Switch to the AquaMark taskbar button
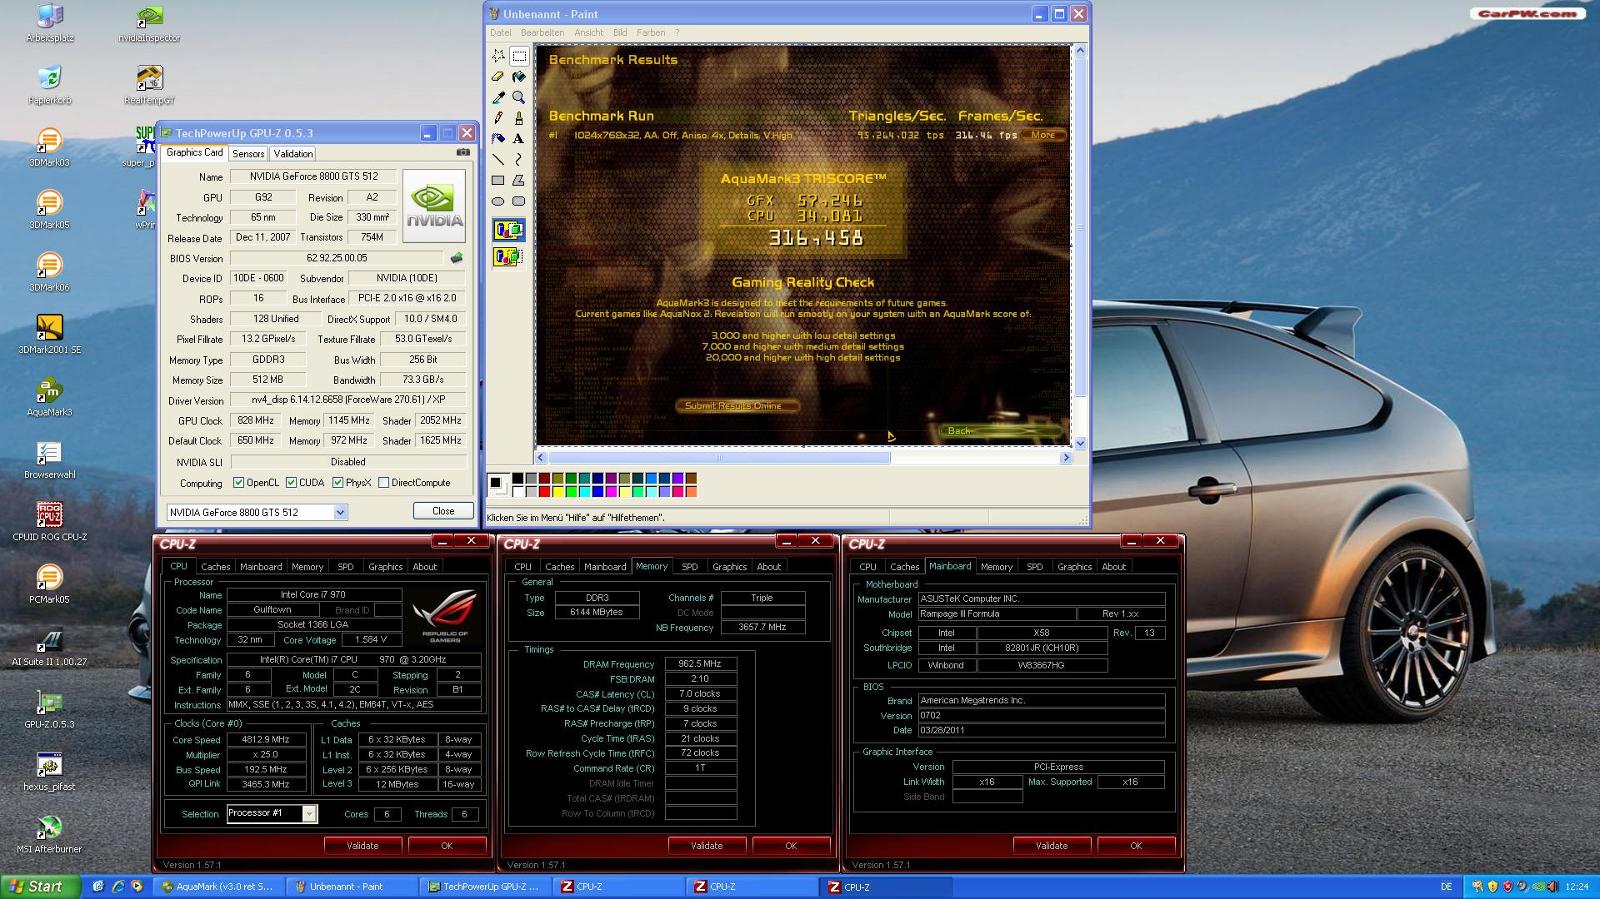 217,887
